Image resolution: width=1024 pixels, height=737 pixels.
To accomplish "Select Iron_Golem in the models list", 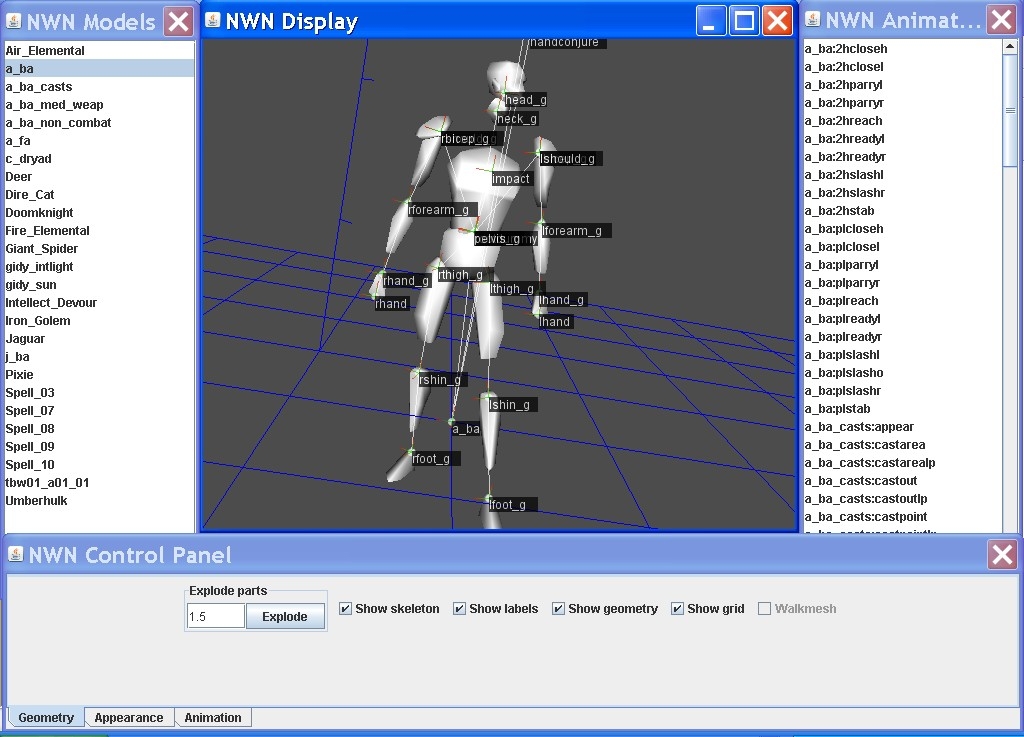I will point(37,321).
